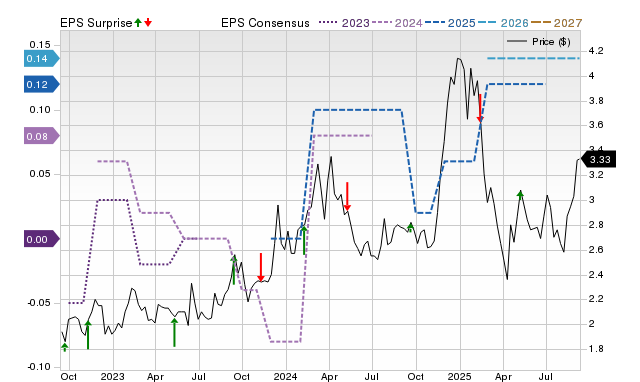Click the 0.14 light blue value tag
Viewport: 640px width, 382px height.
pos(42,58)
